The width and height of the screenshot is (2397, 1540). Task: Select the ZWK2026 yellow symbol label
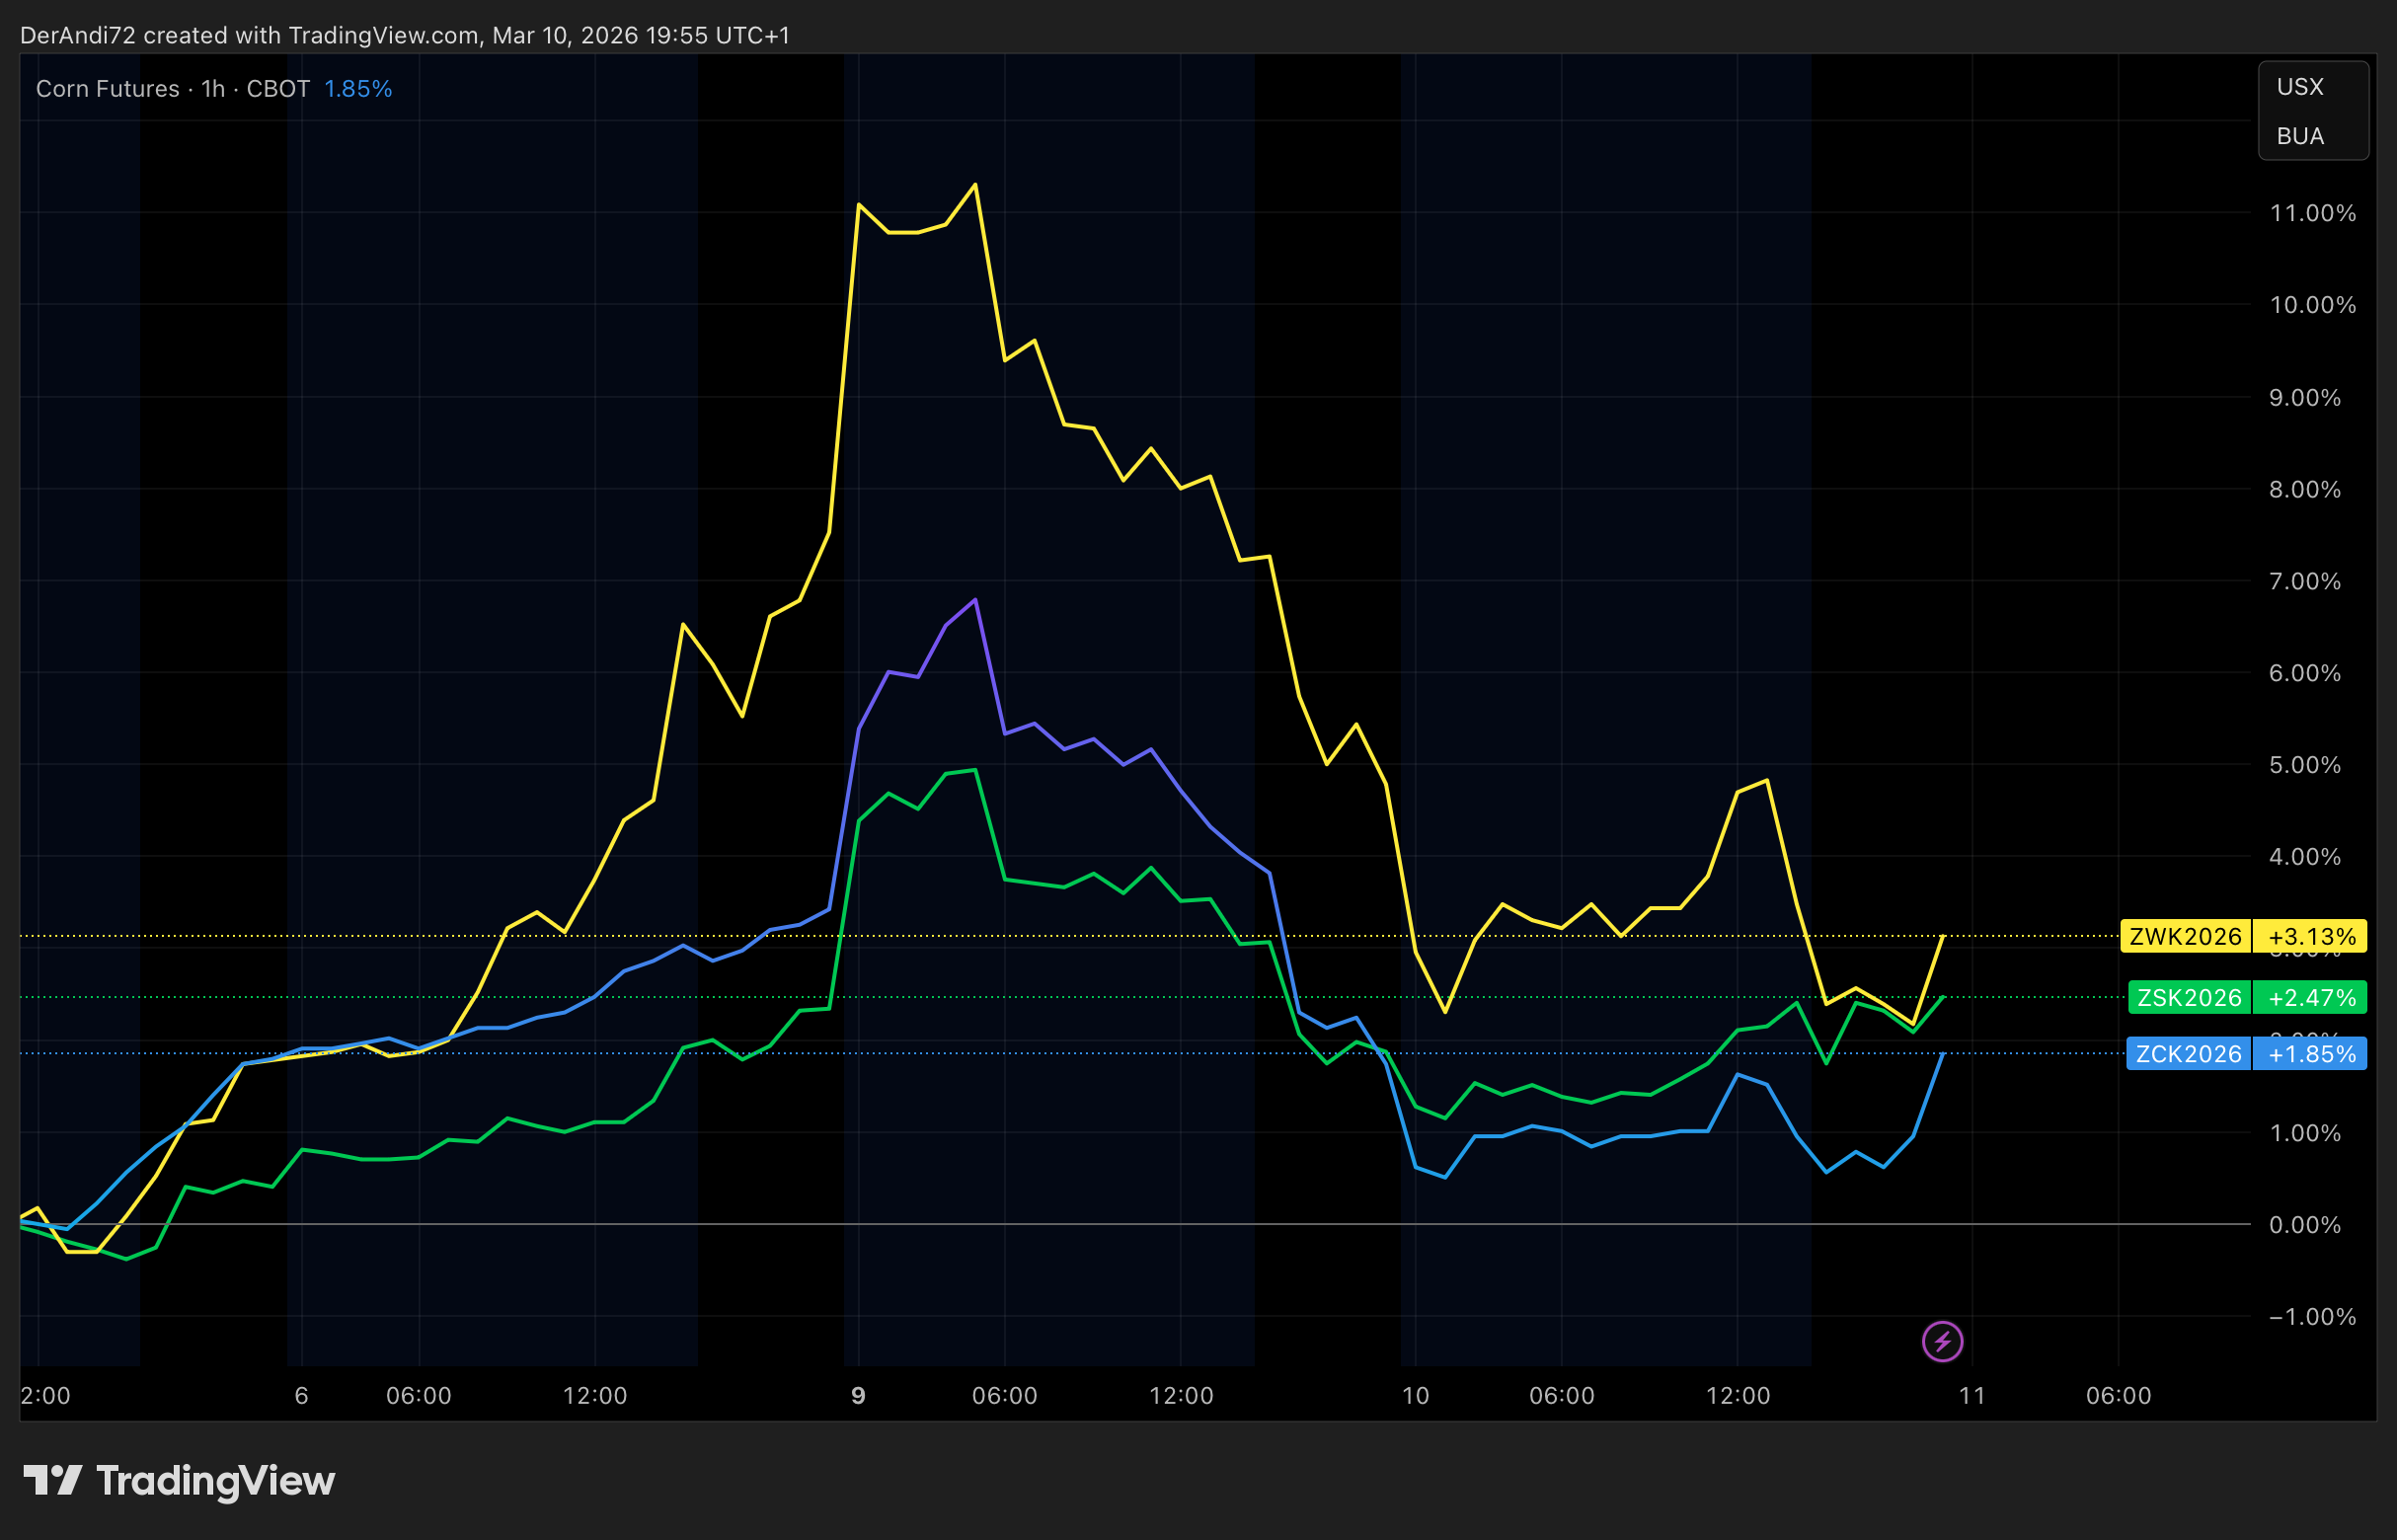pyautogui.click(x=2185, y=936)
